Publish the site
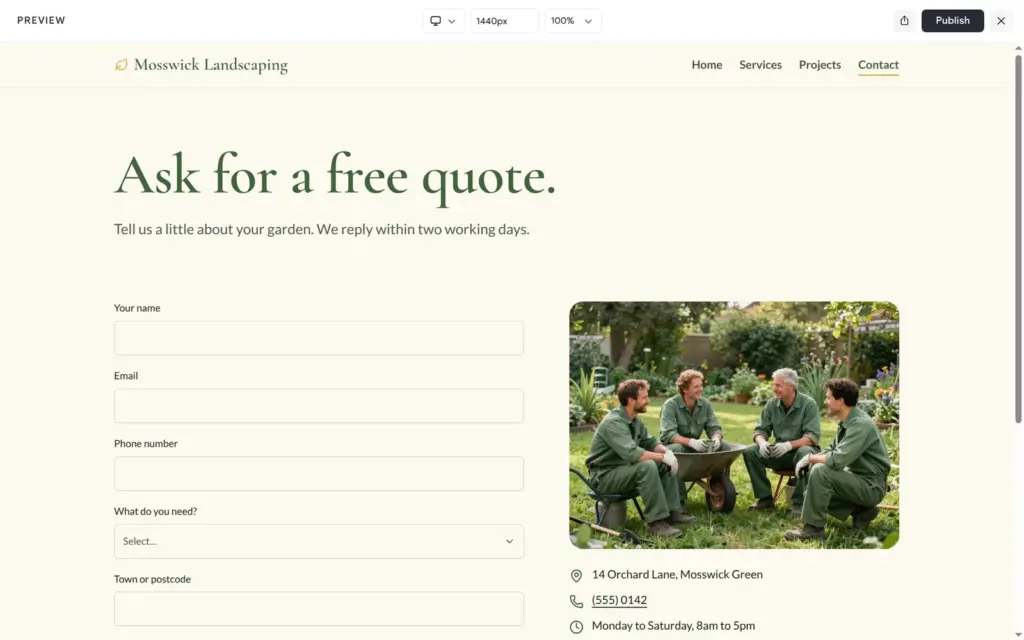The image size is (1024, 640). 952,21
